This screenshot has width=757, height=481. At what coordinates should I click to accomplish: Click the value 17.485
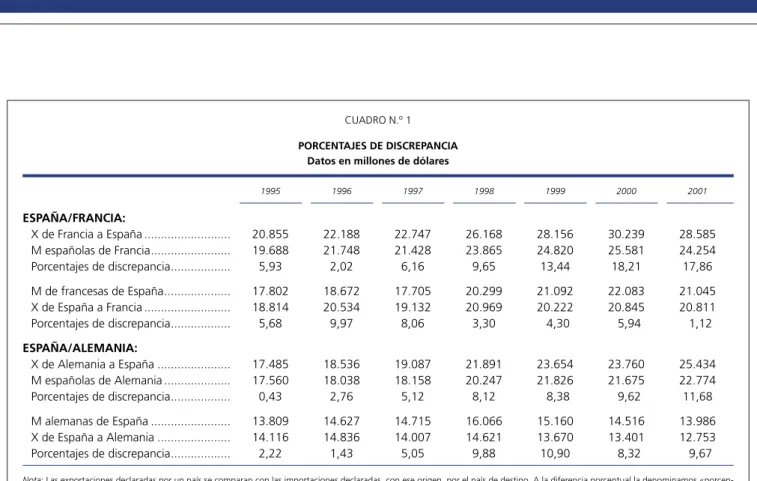click(270, 365)
